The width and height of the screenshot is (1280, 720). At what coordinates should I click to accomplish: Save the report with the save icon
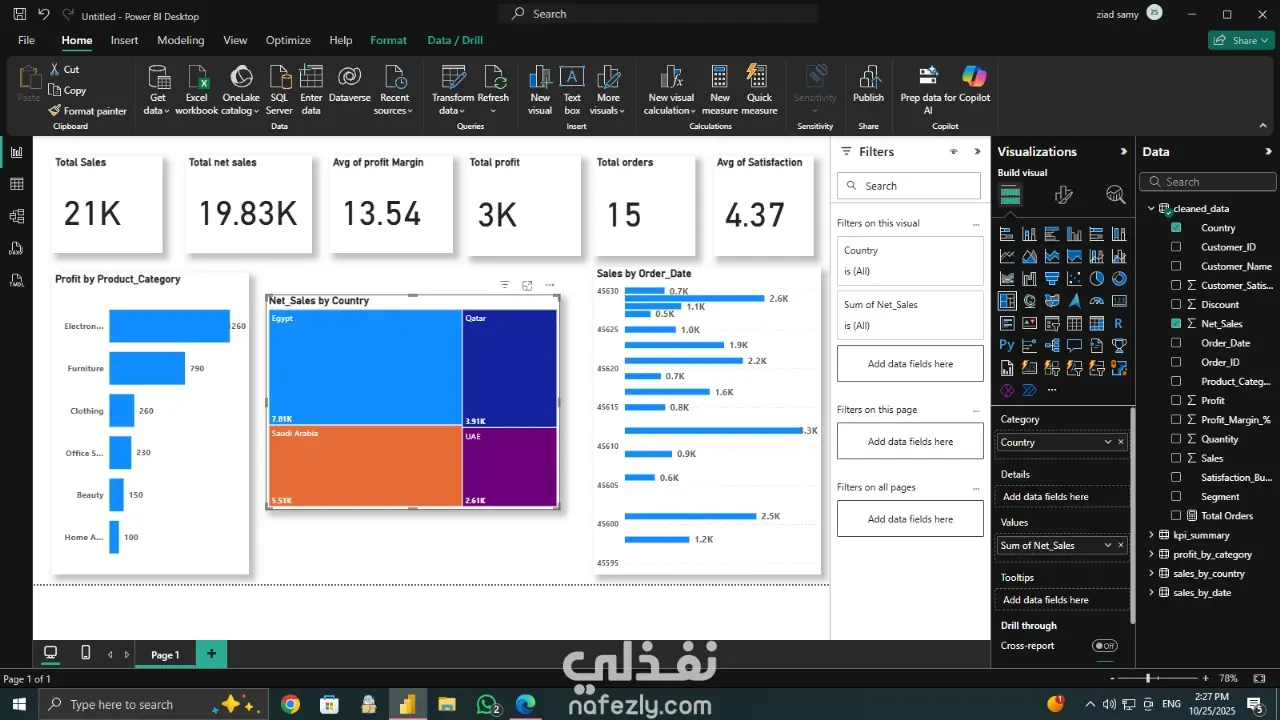click(x=20, y=15)
